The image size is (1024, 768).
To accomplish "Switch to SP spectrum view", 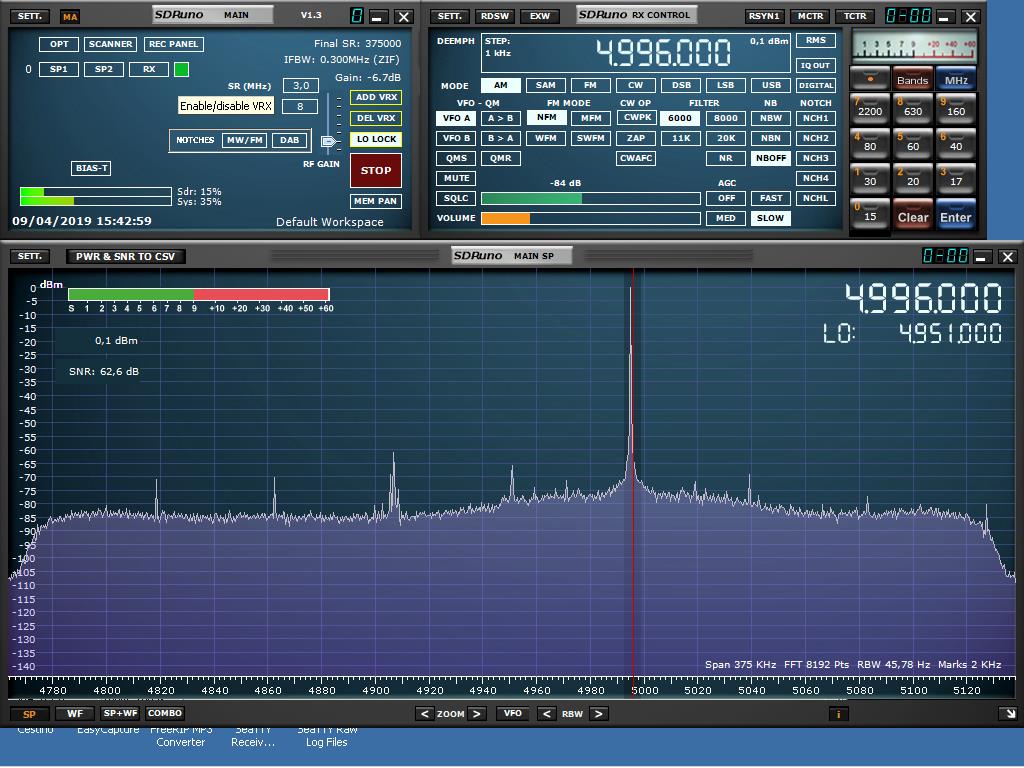I will 29,714.
